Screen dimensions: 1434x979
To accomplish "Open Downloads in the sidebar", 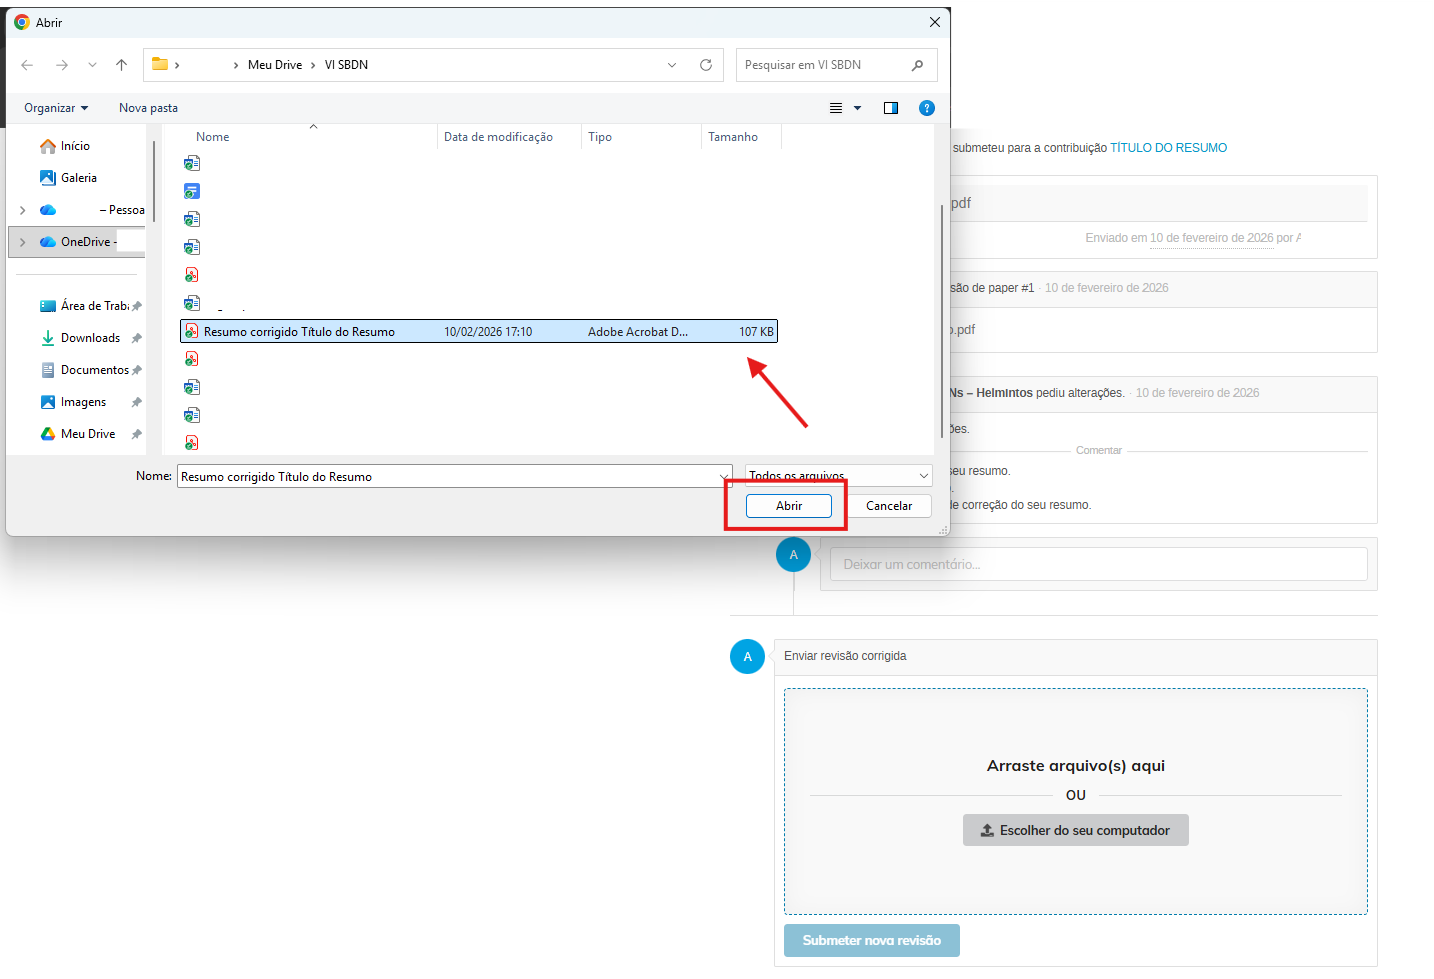I will (90, 338).
